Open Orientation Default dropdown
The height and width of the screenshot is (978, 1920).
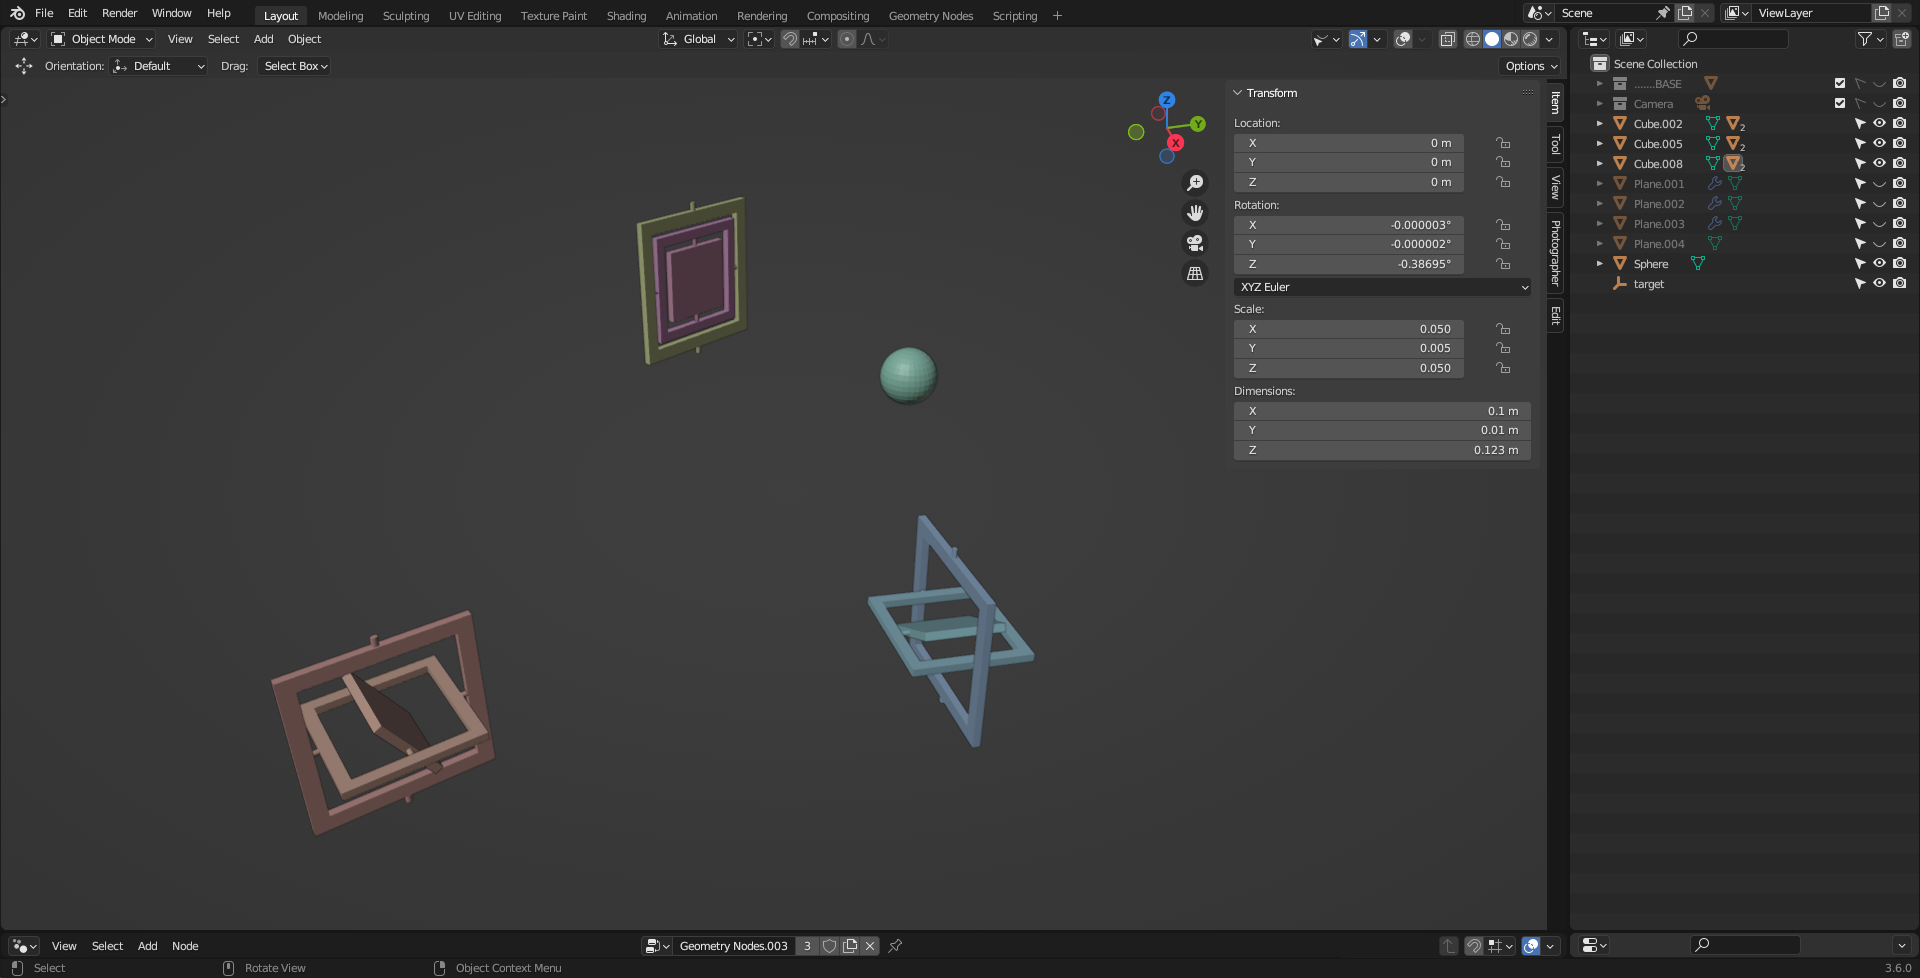159,66
